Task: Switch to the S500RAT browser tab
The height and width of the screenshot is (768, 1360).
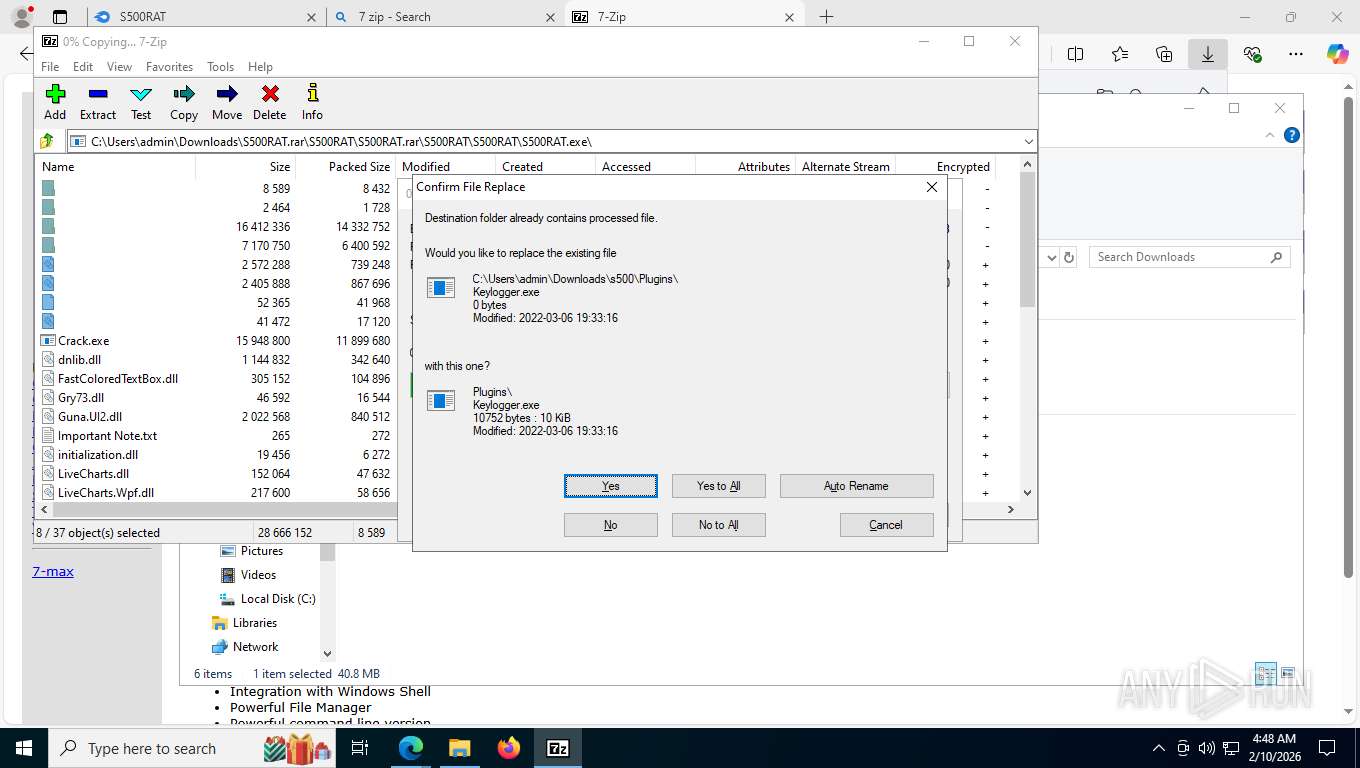Action: coord(205,17)
